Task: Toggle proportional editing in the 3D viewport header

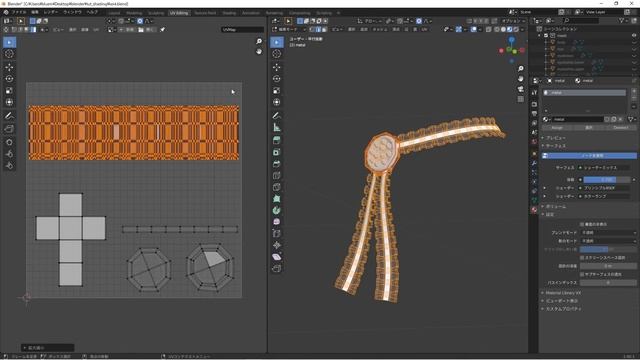Action: click(x=419, y=21)
